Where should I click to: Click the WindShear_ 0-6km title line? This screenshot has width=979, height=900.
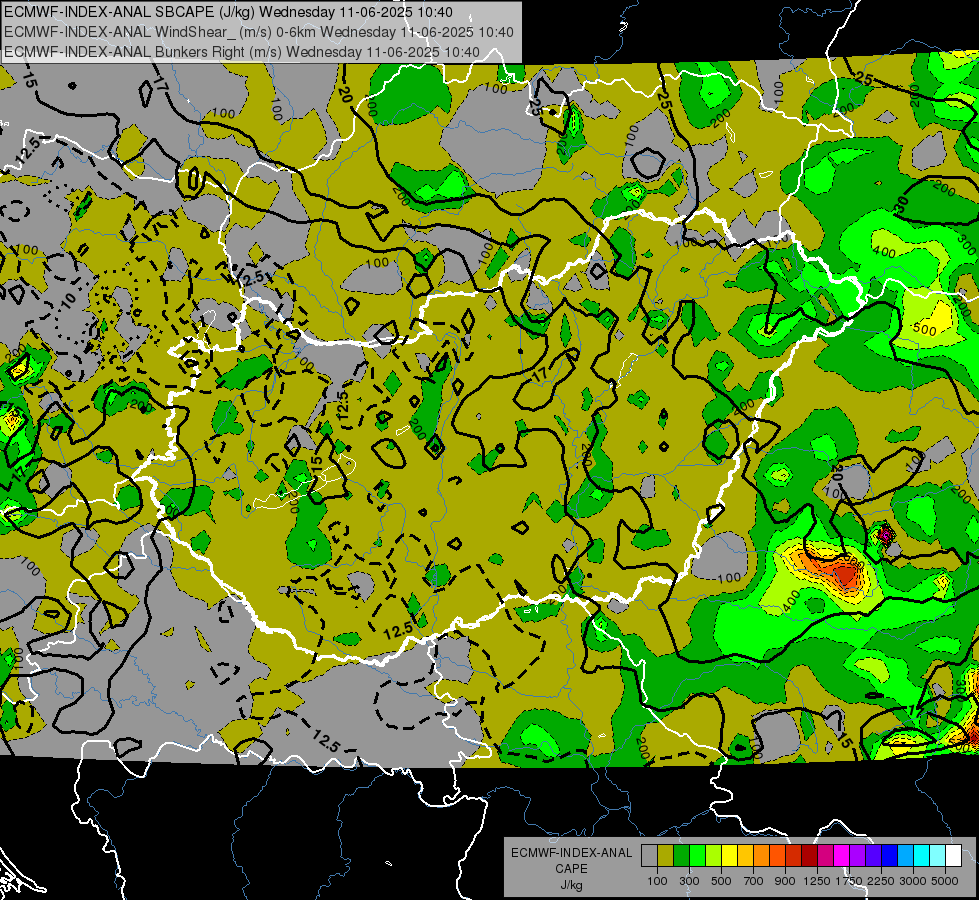tap(258, 32)
